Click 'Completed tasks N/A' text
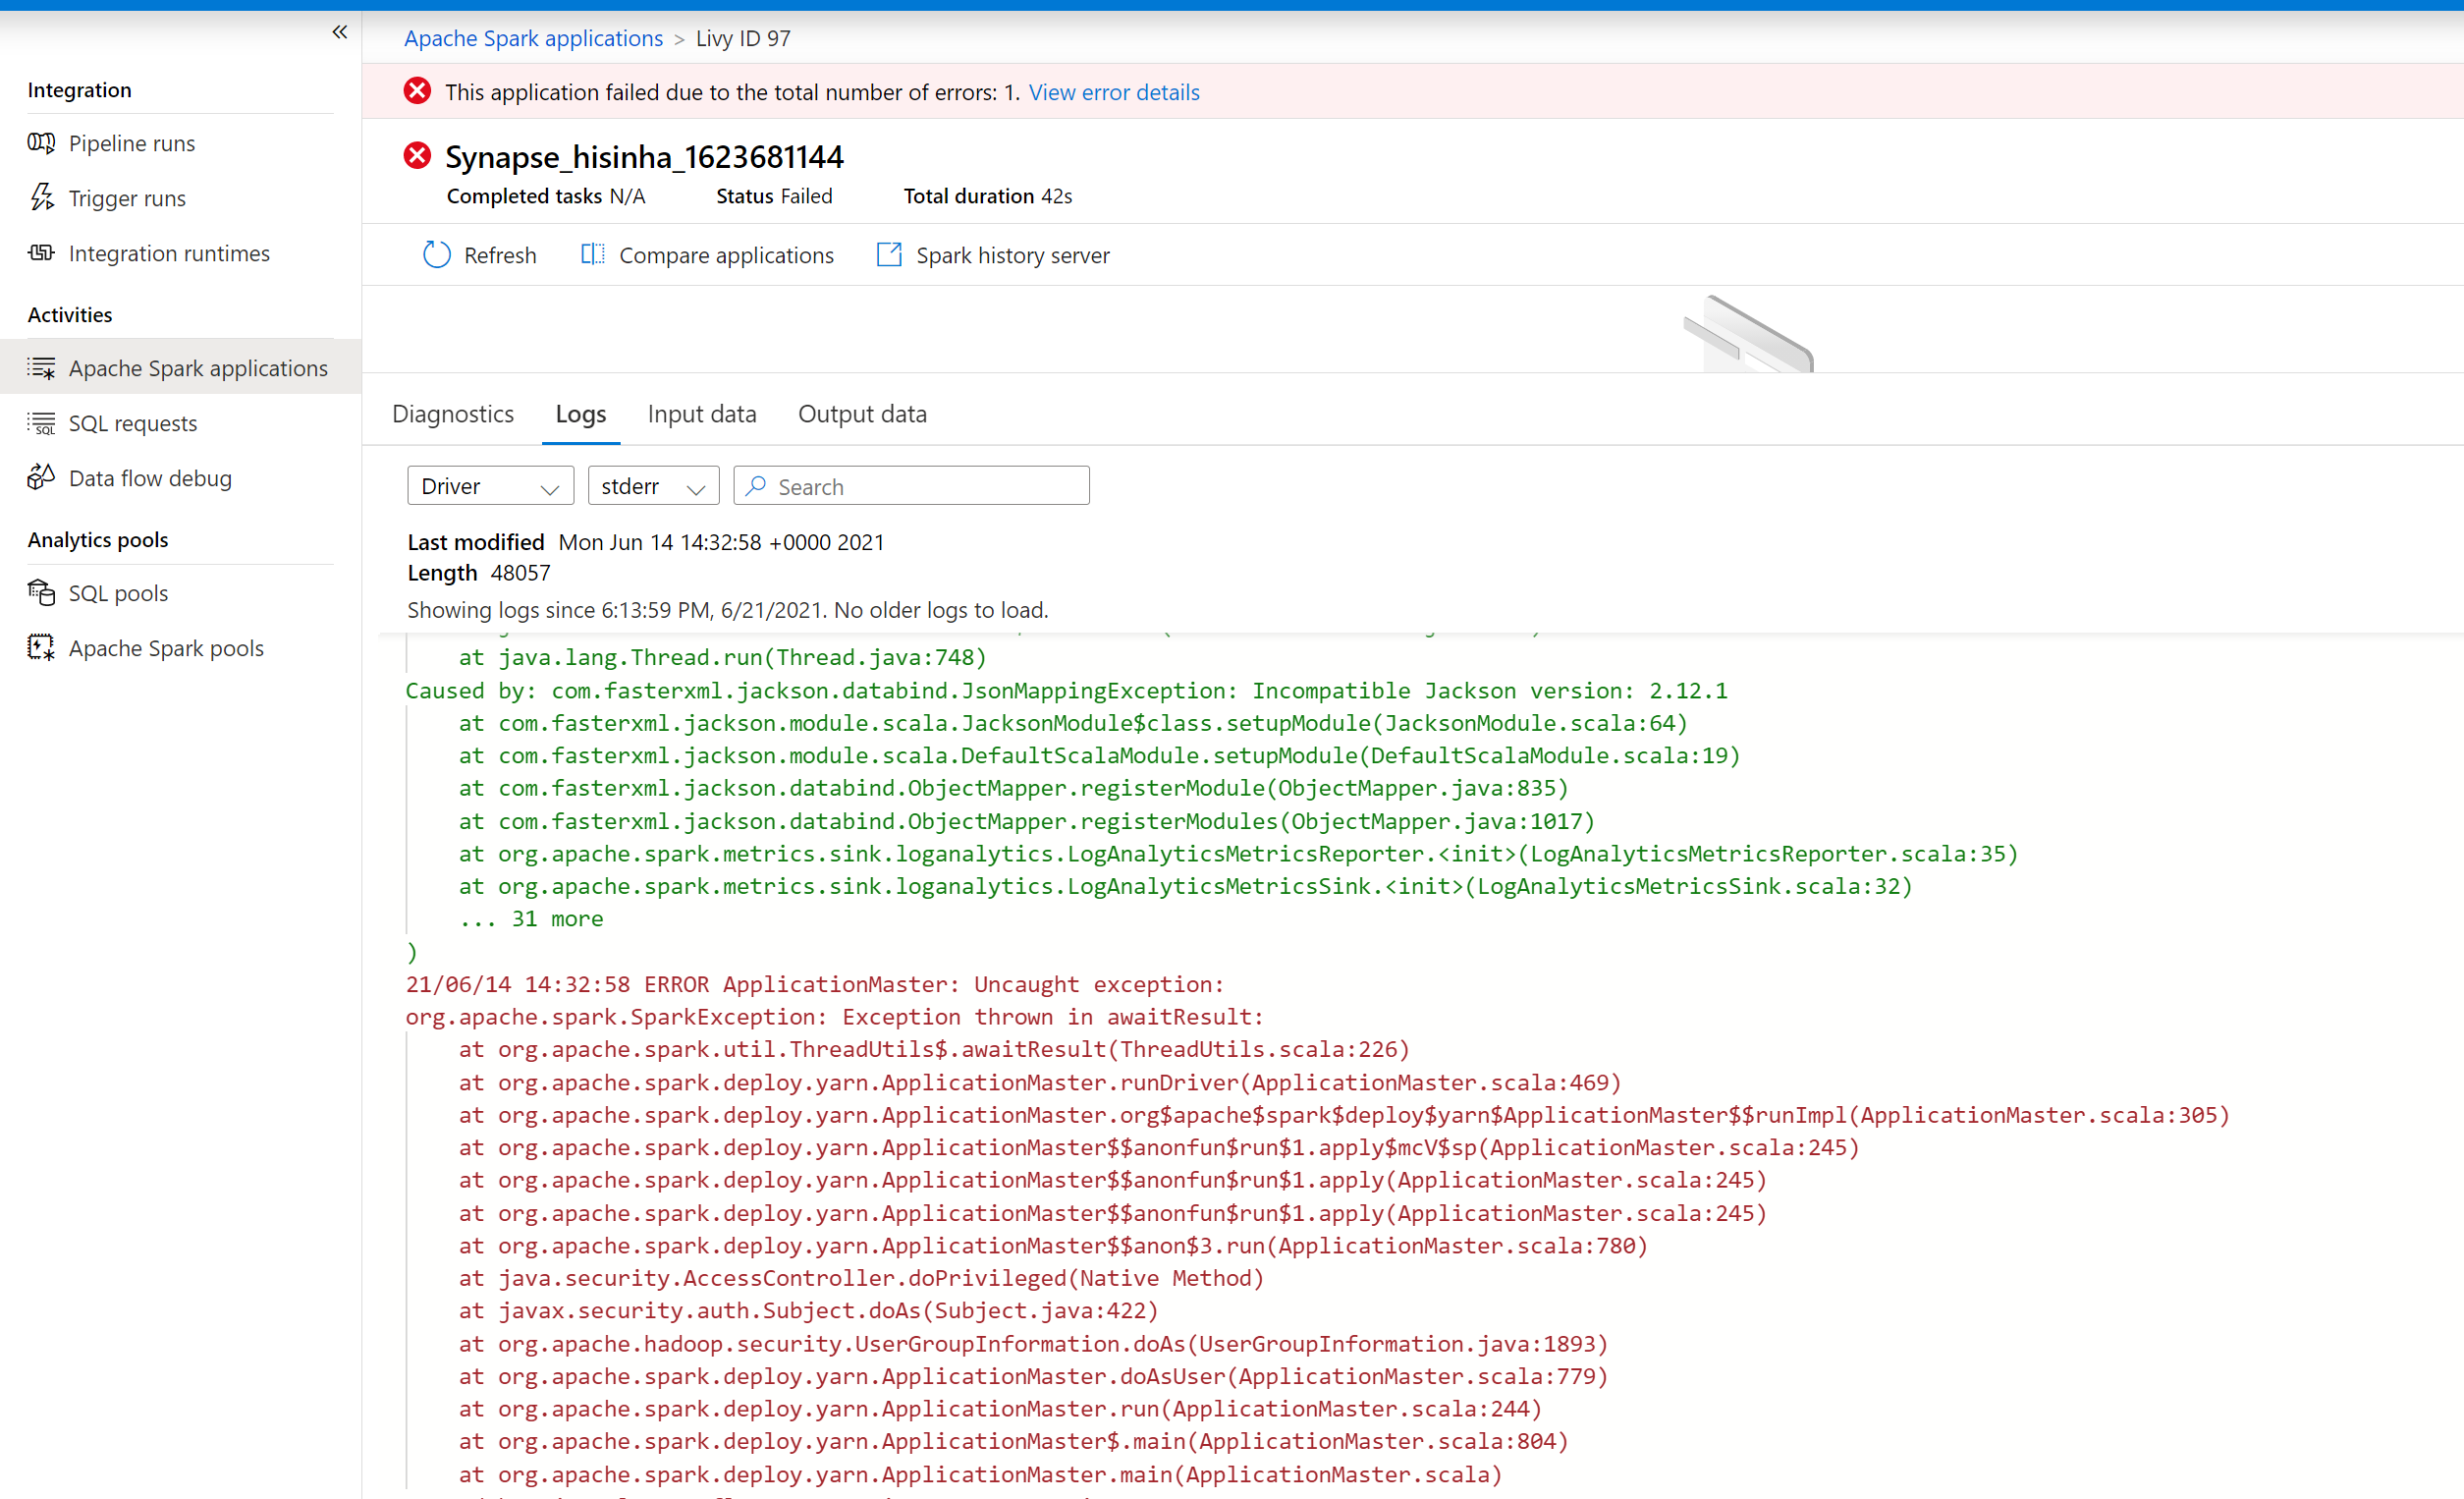2464x1499 pixels. click(546, 196)
